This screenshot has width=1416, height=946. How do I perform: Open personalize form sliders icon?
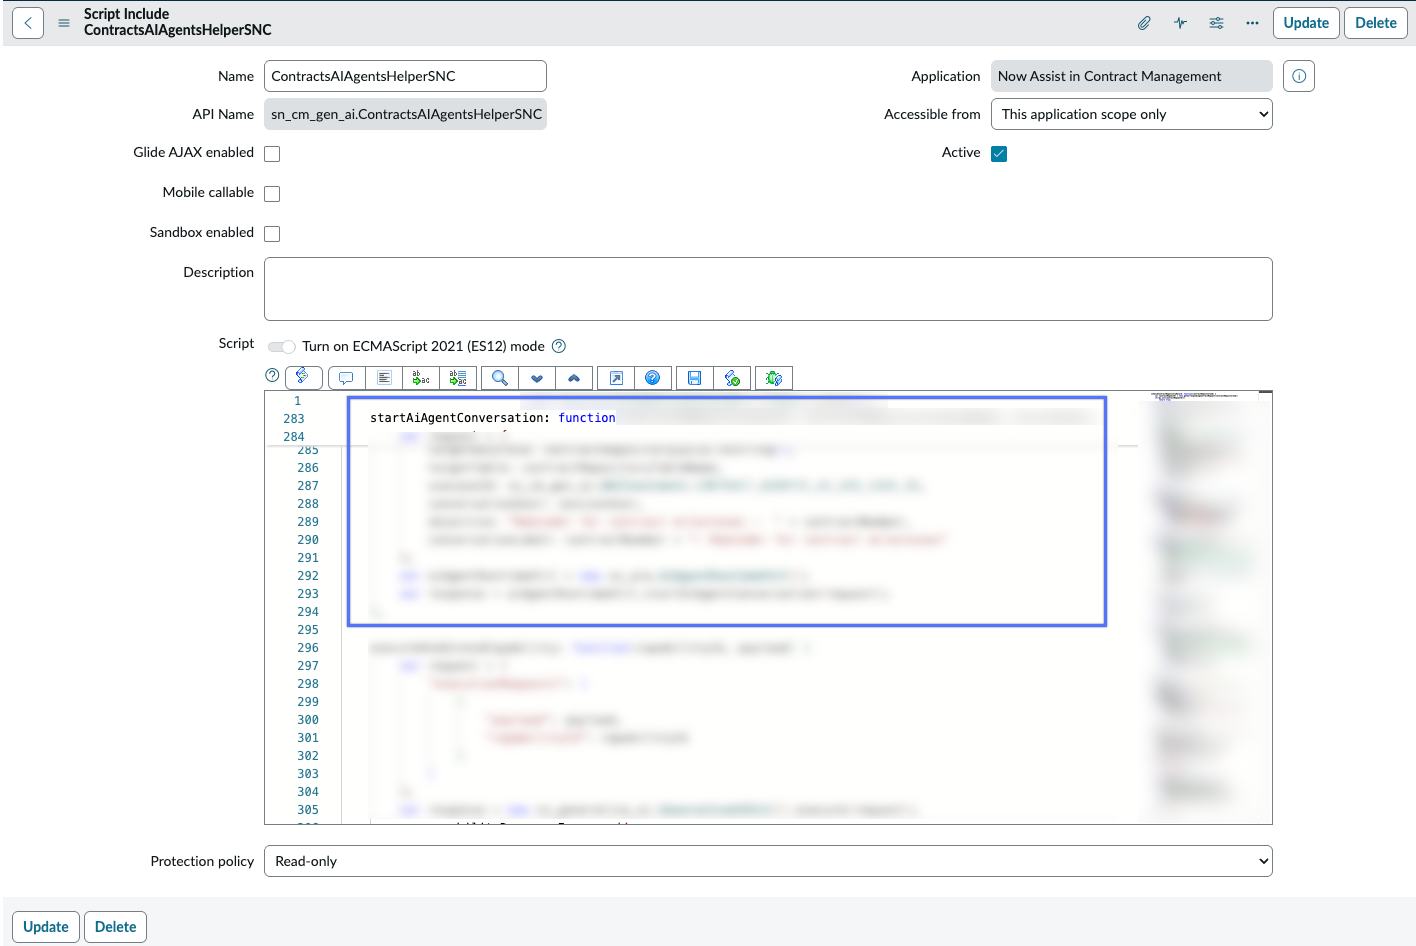(x=1216, y=23)
